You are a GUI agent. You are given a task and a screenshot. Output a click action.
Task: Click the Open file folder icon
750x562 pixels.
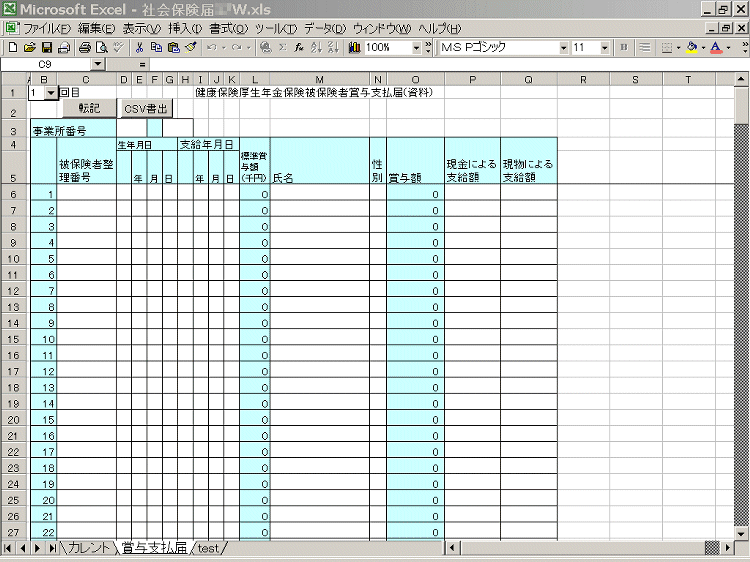pos(29,47)
